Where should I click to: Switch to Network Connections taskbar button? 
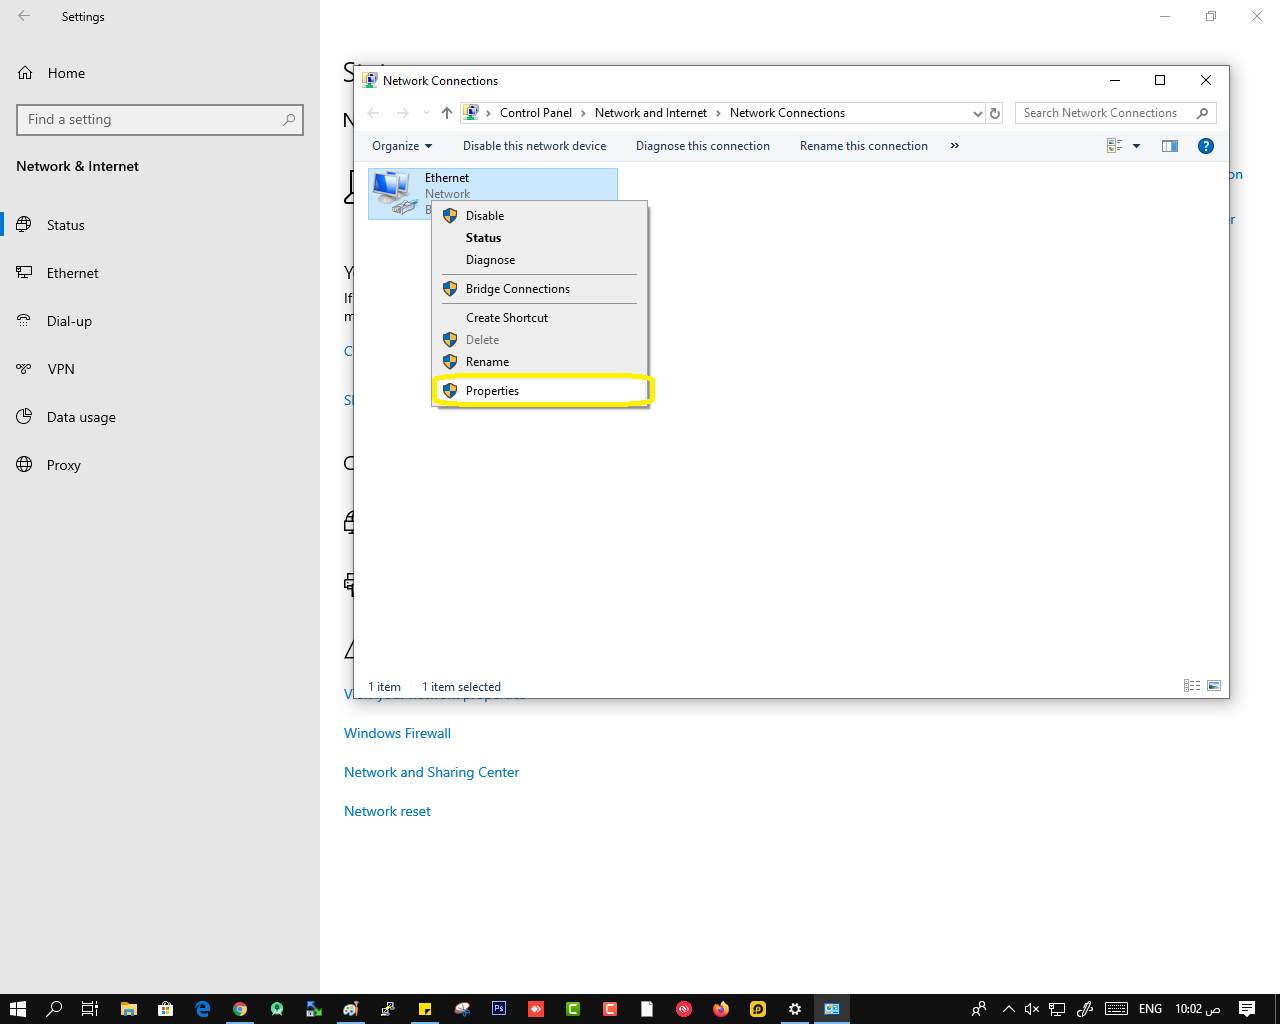[832, 1009]
